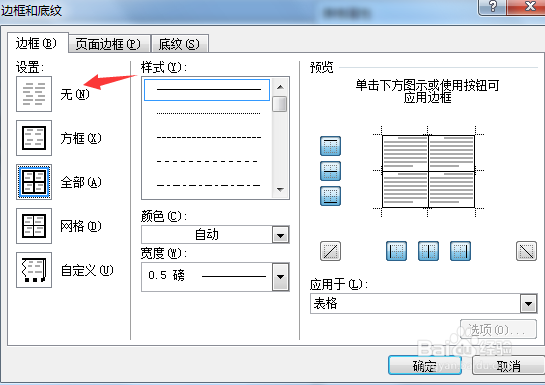Select the 全部 (All) border setting icon
This screenshot has height=385, width=545.
click(x=34, y=182)
